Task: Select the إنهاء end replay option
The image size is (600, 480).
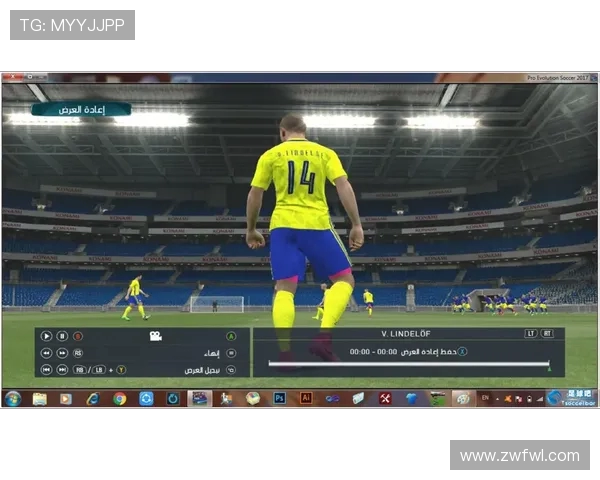Action: [x=212, y=353]
